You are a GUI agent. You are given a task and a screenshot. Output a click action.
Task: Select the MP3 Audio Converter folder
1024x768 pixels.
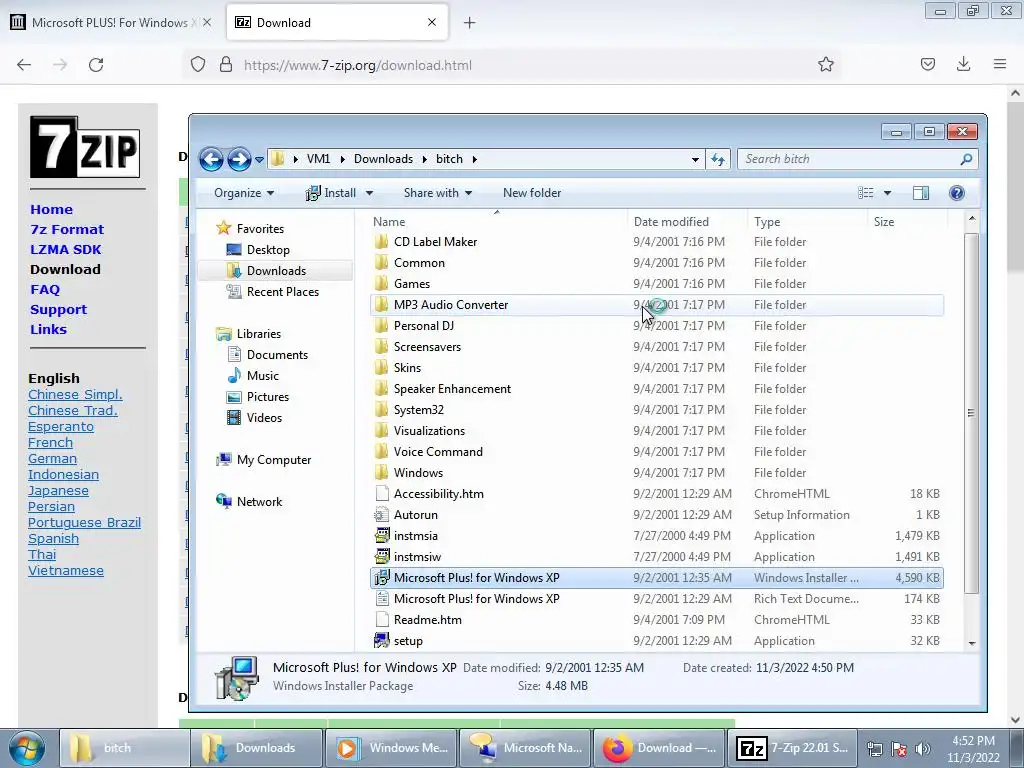tap(656, 304)
